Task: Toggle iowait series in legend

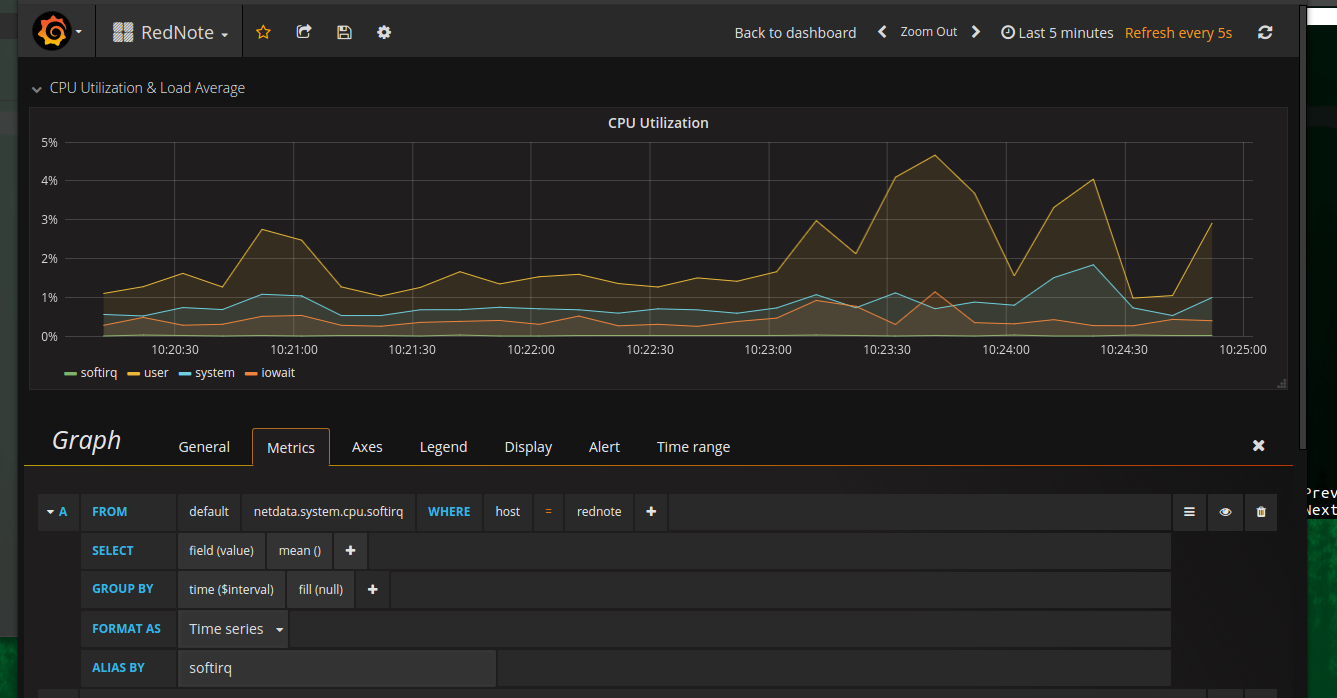Action: tap(278, 373)
